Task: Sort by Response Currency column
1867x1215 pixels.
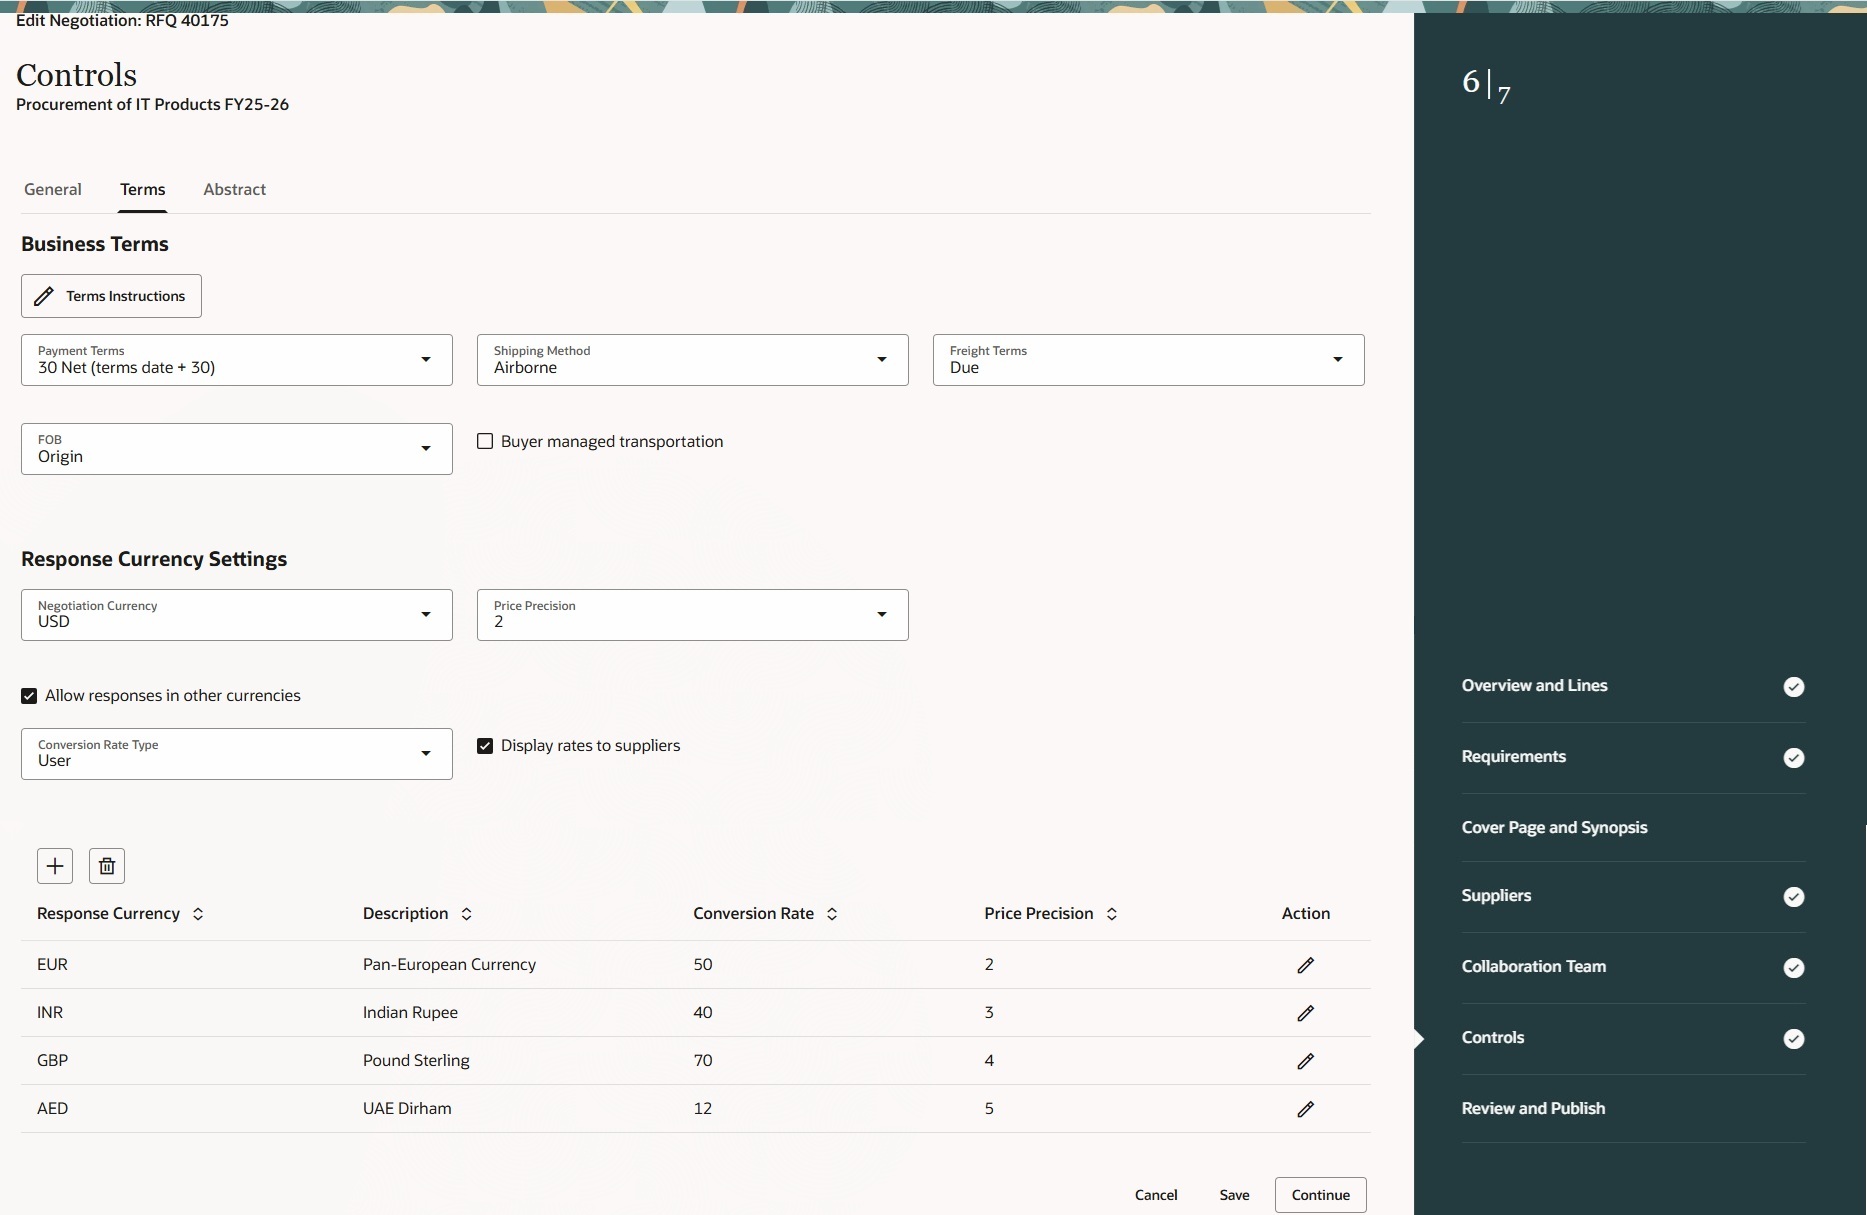Action: (198, 914)
